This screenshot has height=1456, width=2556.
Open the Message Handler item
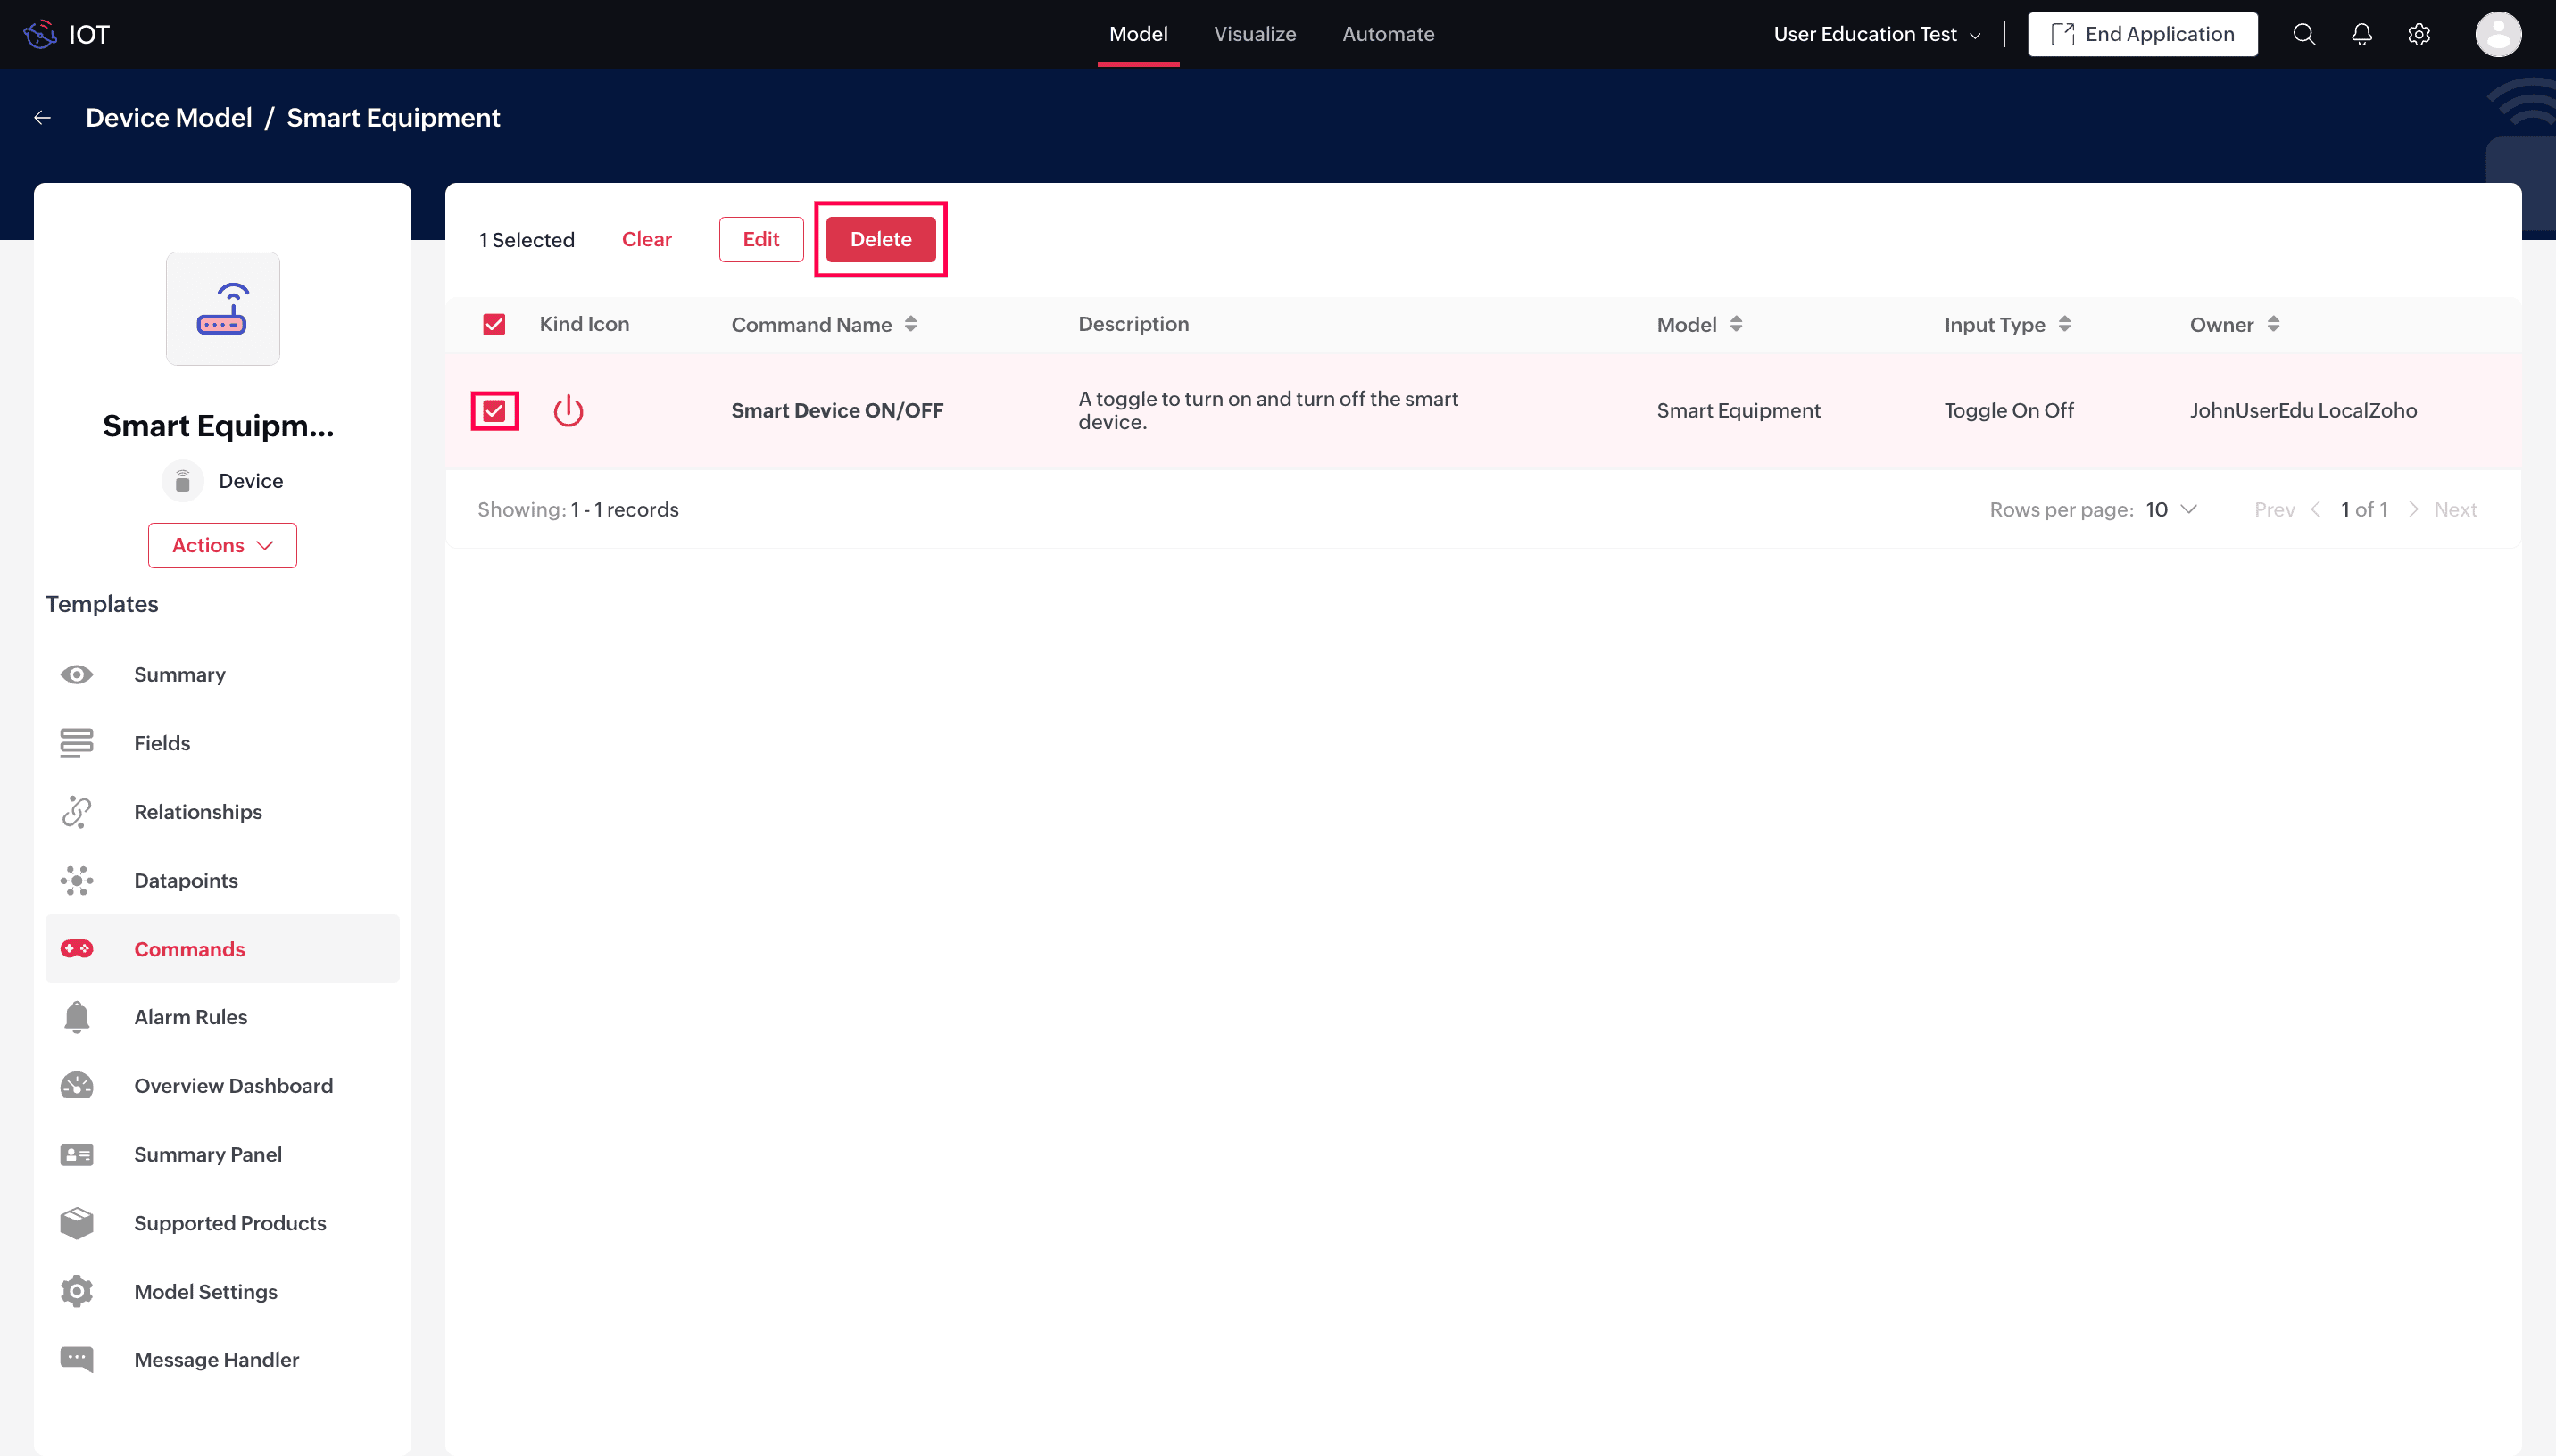pyautogui.click(x=216, y=1359)
